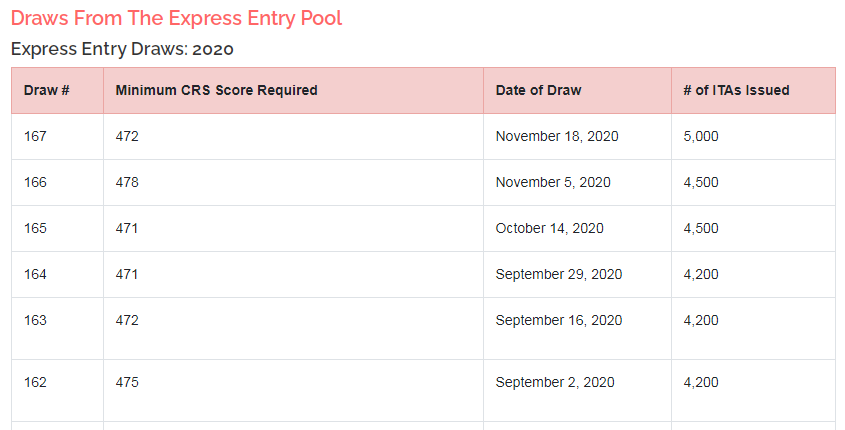The width and height of the screenshot is (845, 430).
Task: Click the November 18, 2020 date cell
Action: tap(557, 136)
